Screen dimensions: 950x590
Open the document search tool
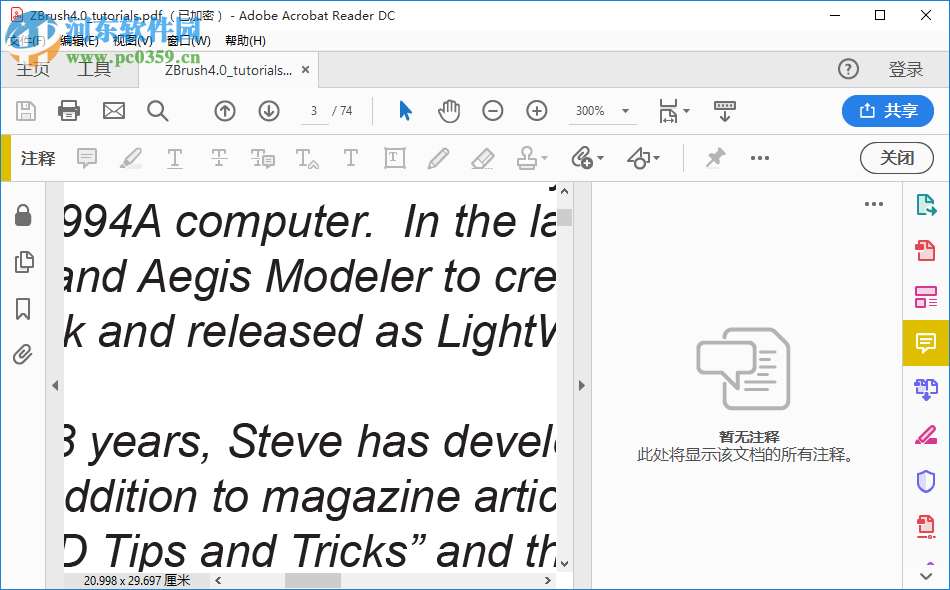click(159, 111)
